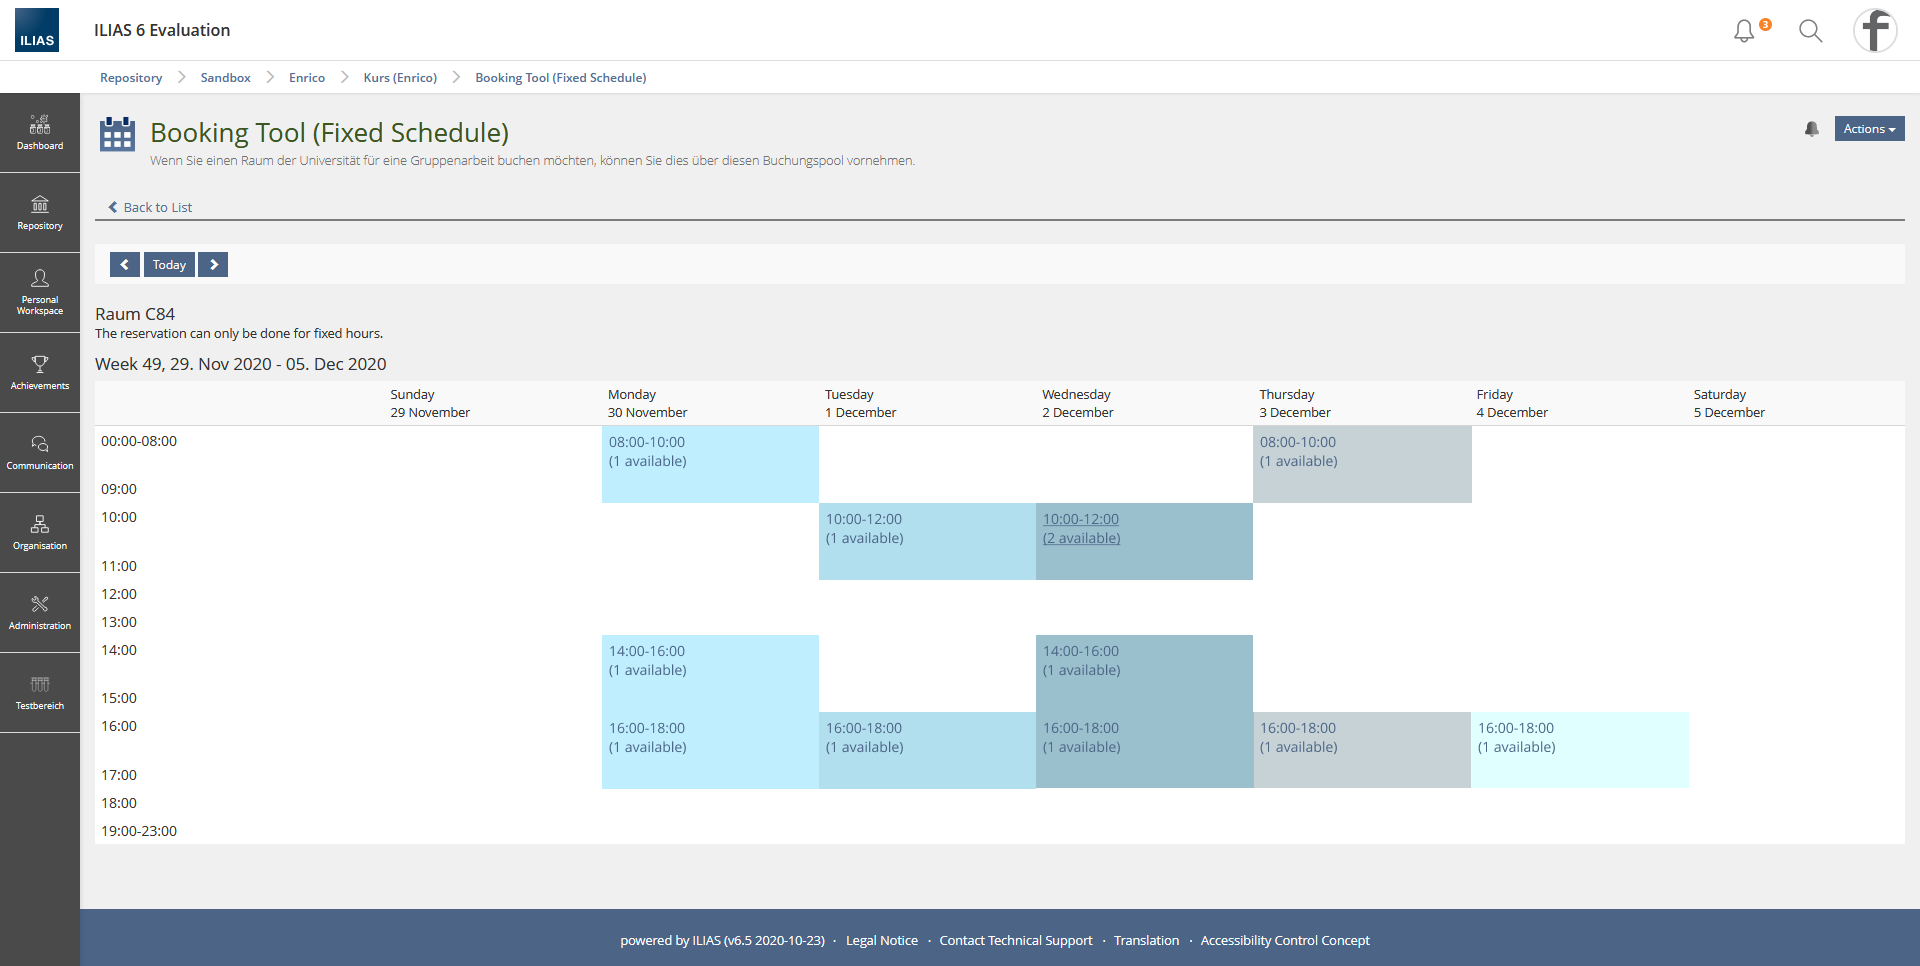Go to previous week arrow
This screenshot has width=1920, height=966.
[124, 264]
